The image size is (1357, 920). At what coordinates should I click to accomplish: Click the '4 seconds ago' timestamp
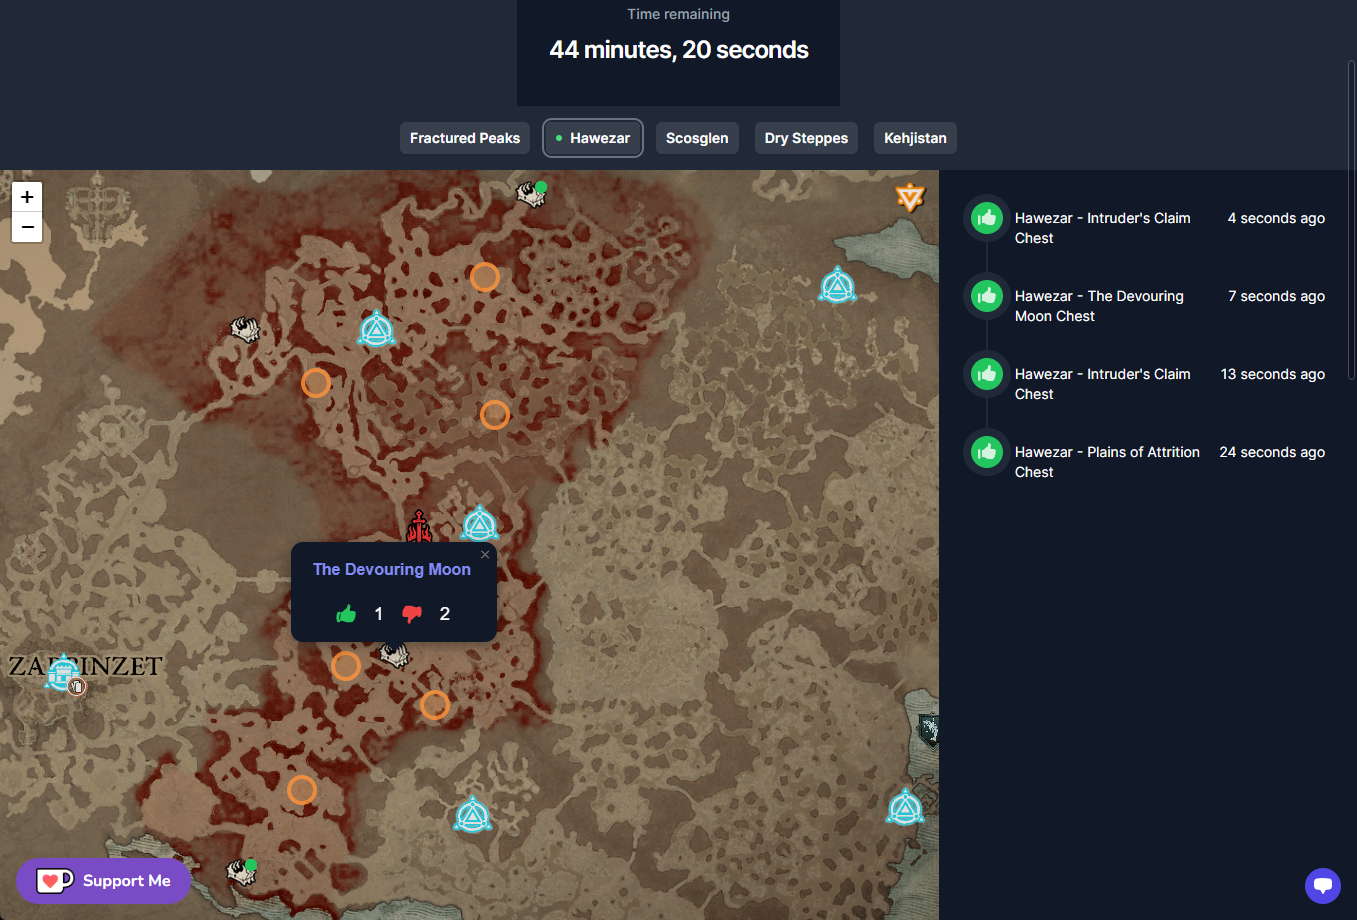point(1276,218)
